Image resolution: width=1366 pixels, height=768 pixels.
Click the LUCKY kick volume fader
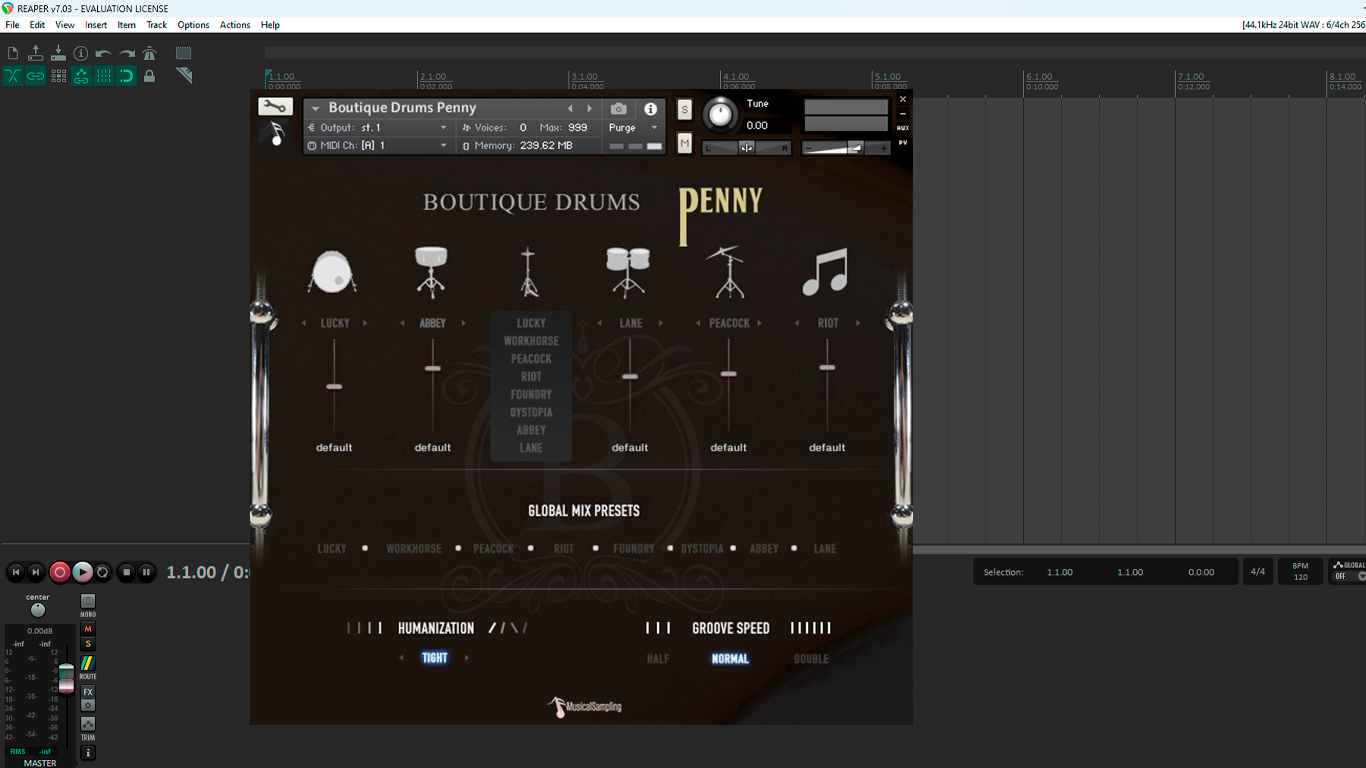click(x=334, y=386)
